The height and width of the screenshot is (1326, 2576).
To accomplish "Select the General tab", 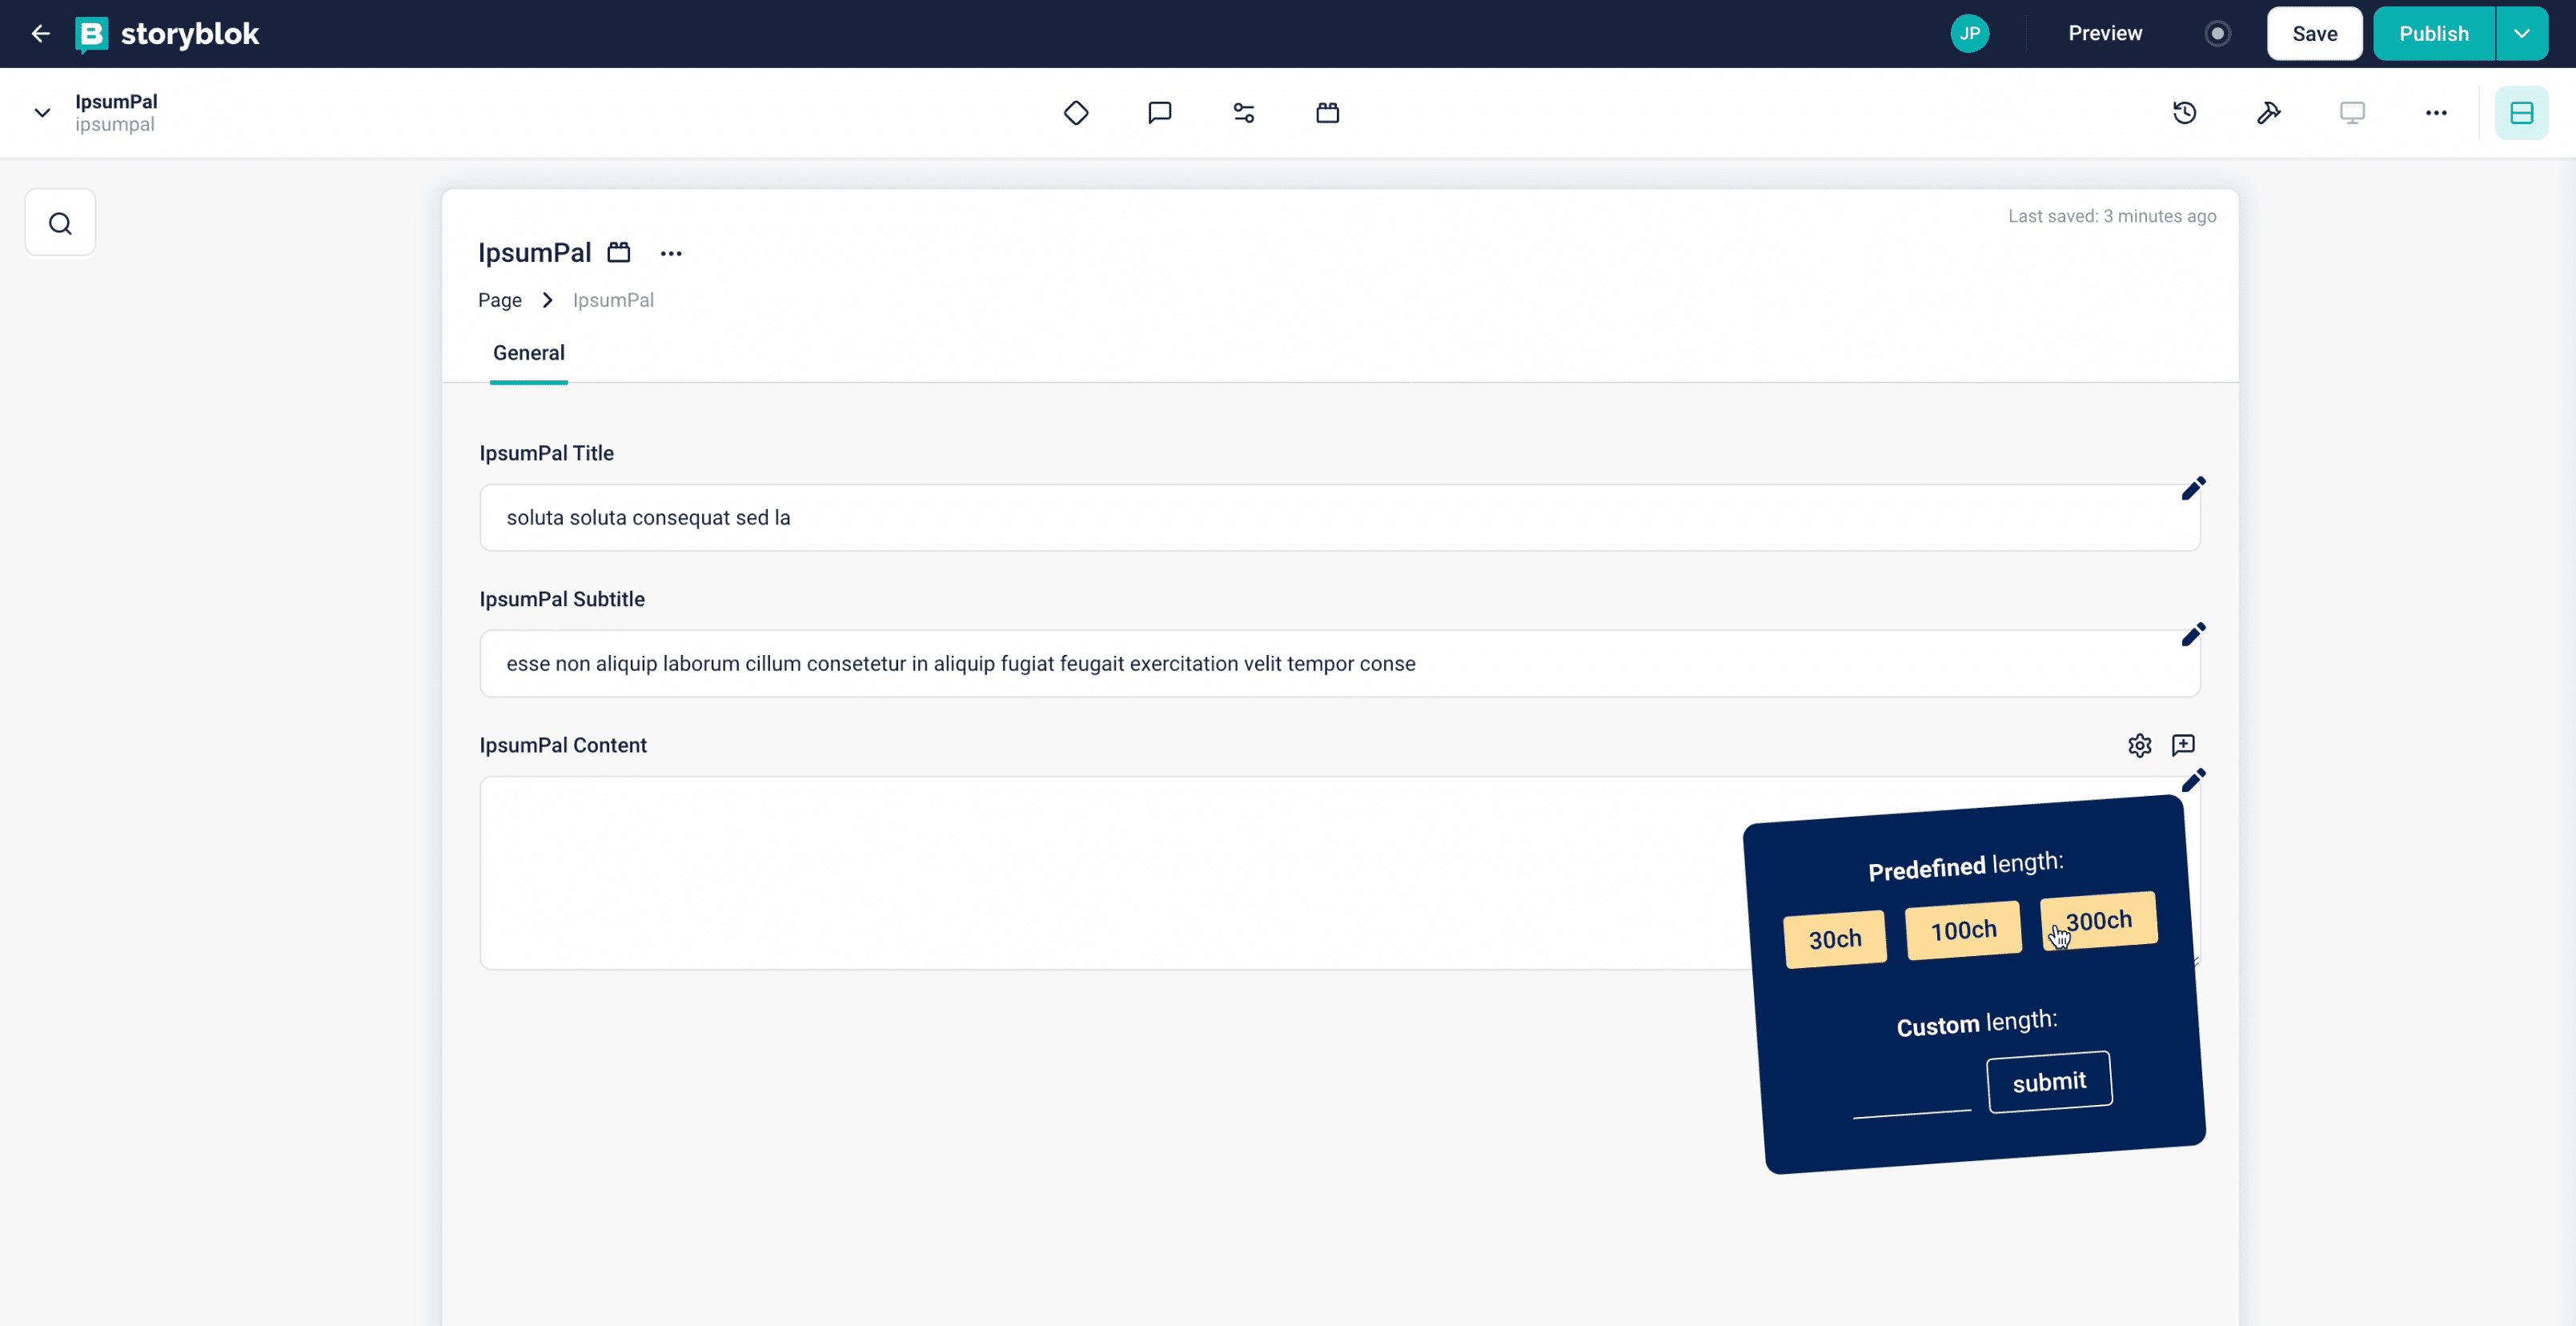I will pyautogui.click(x=528, y=352).
